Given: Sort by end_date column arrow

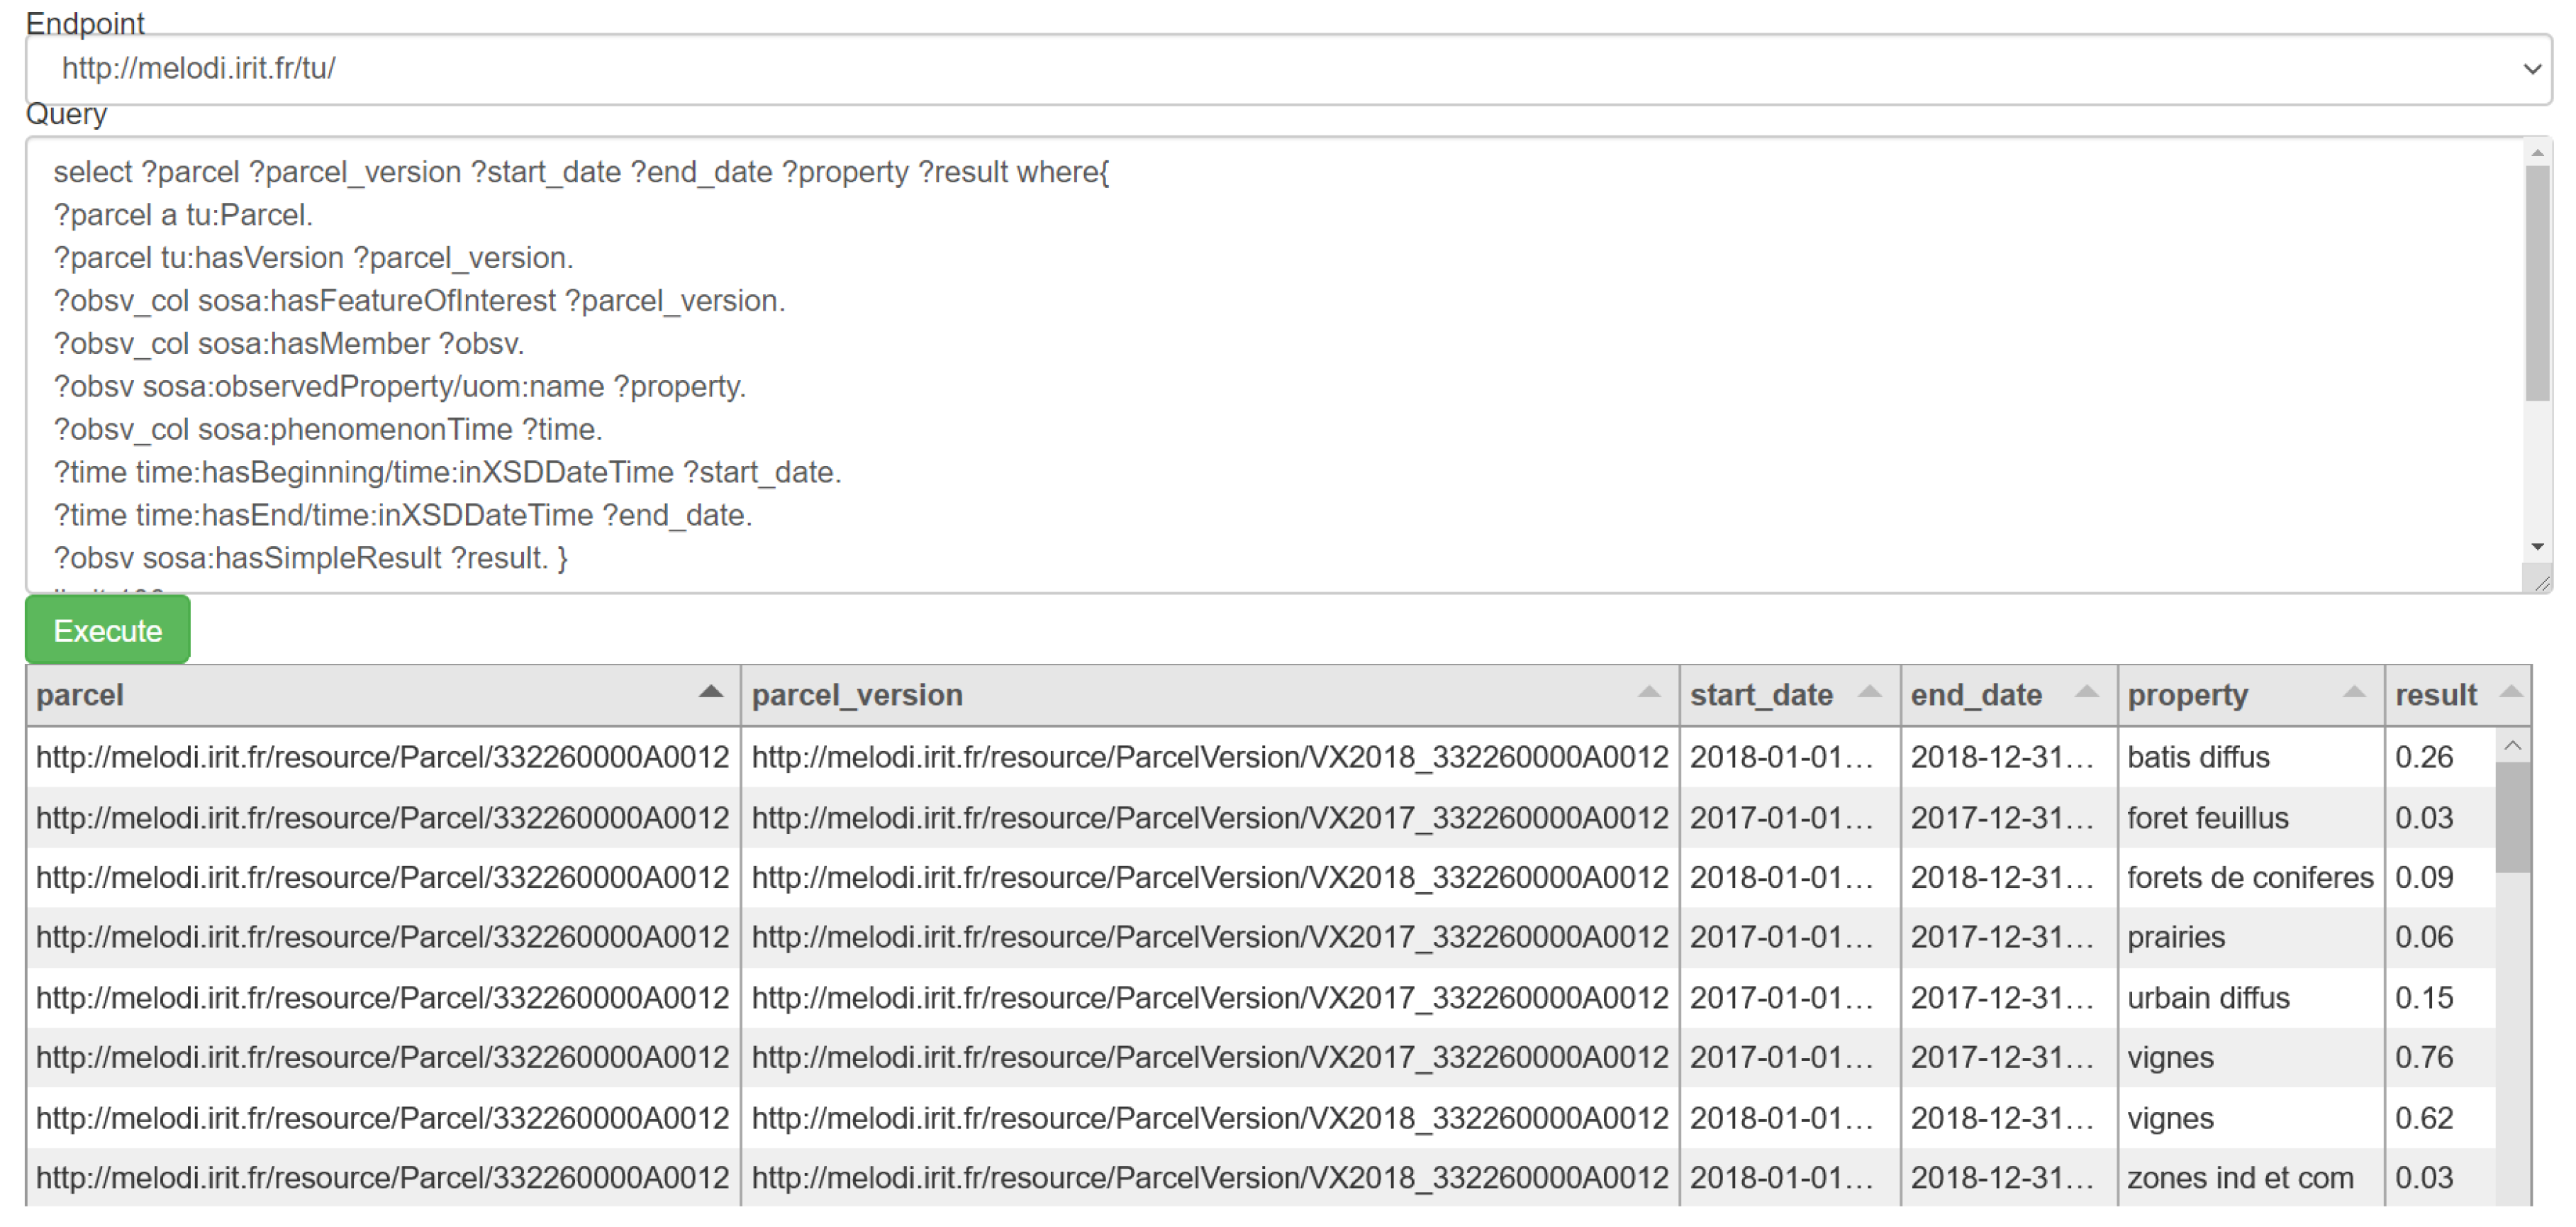Looking at the screenshot, I should pyautogui.click(x=2086, y=692).
